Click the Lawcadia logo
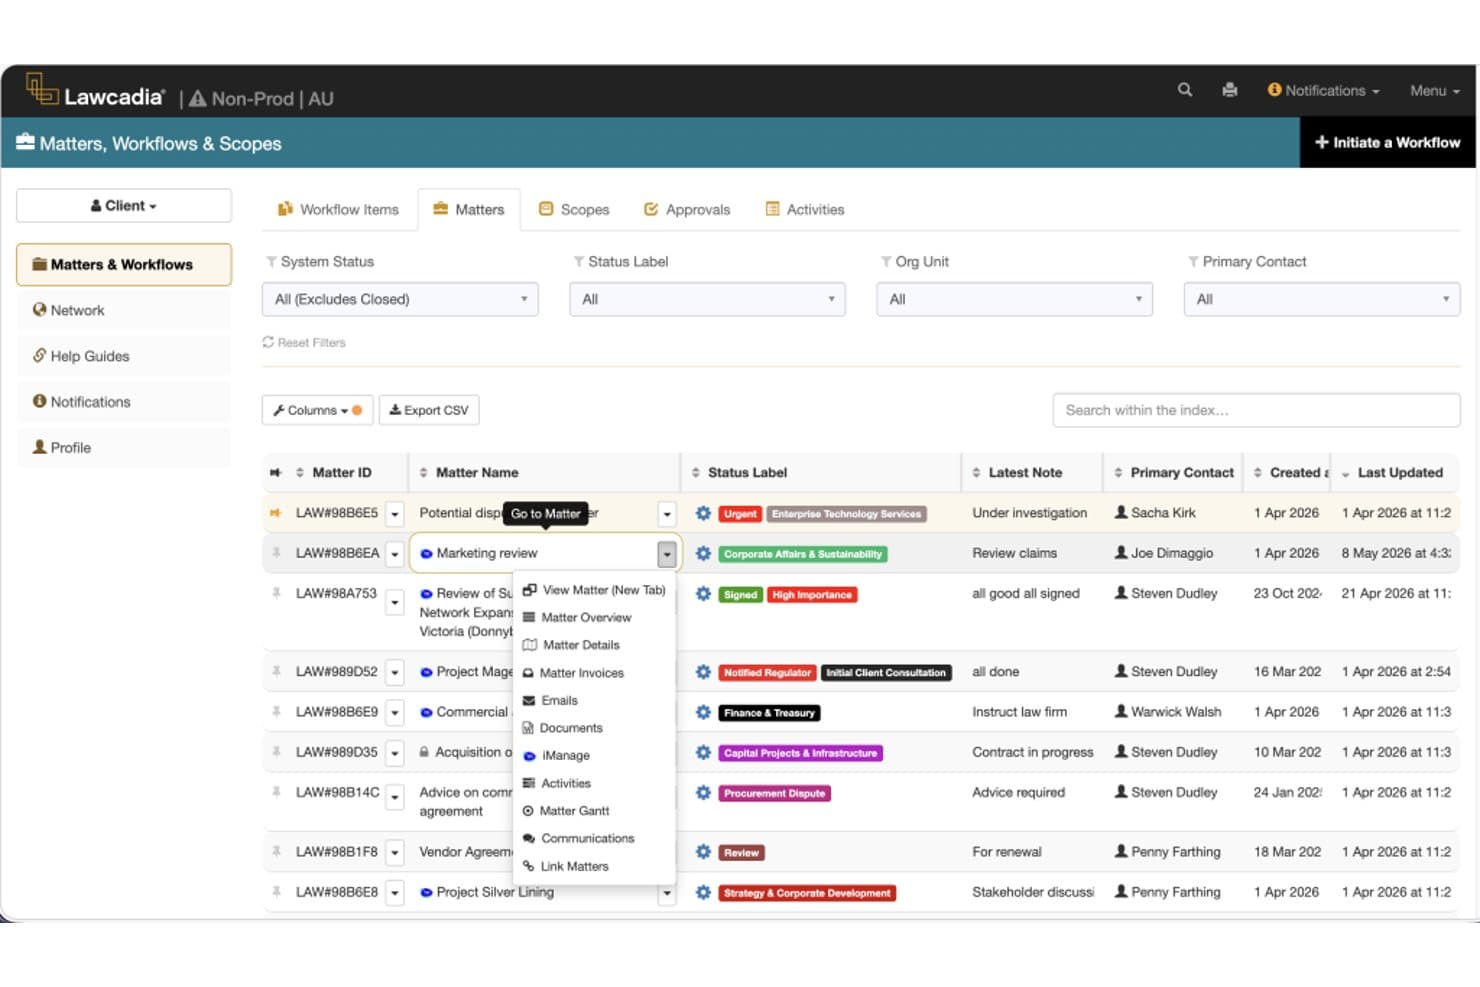 click(x=95, y=92)
